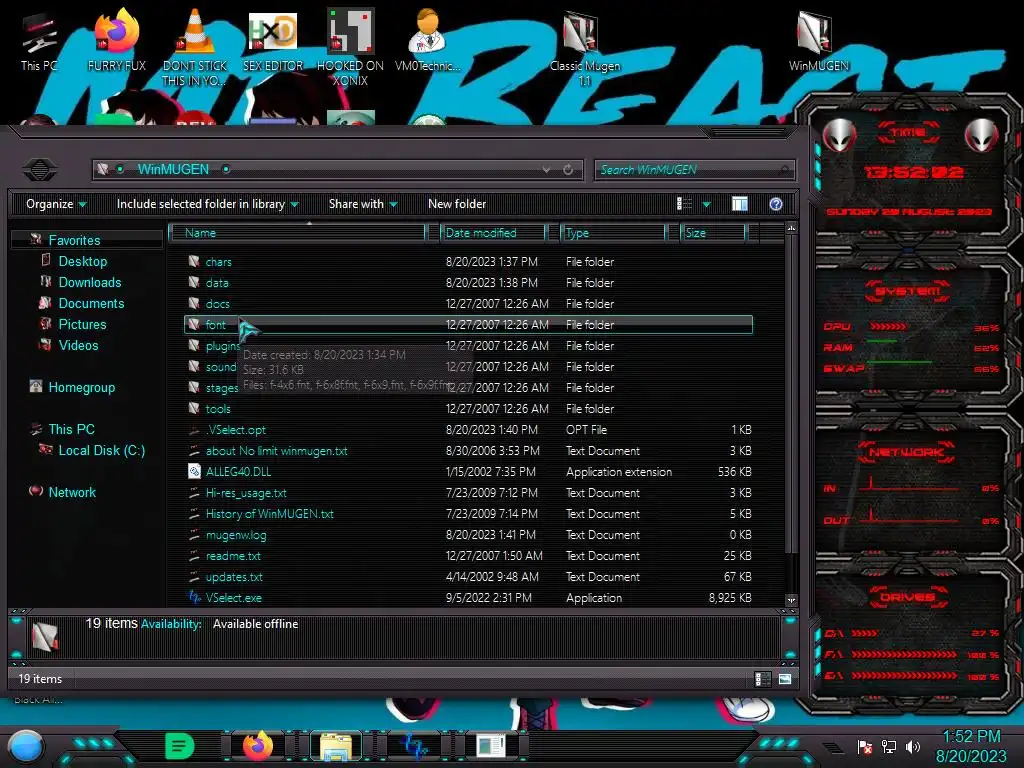The image size is (1024, 768).
Task: Click the help question mark icon
Action: click(776, 204)
